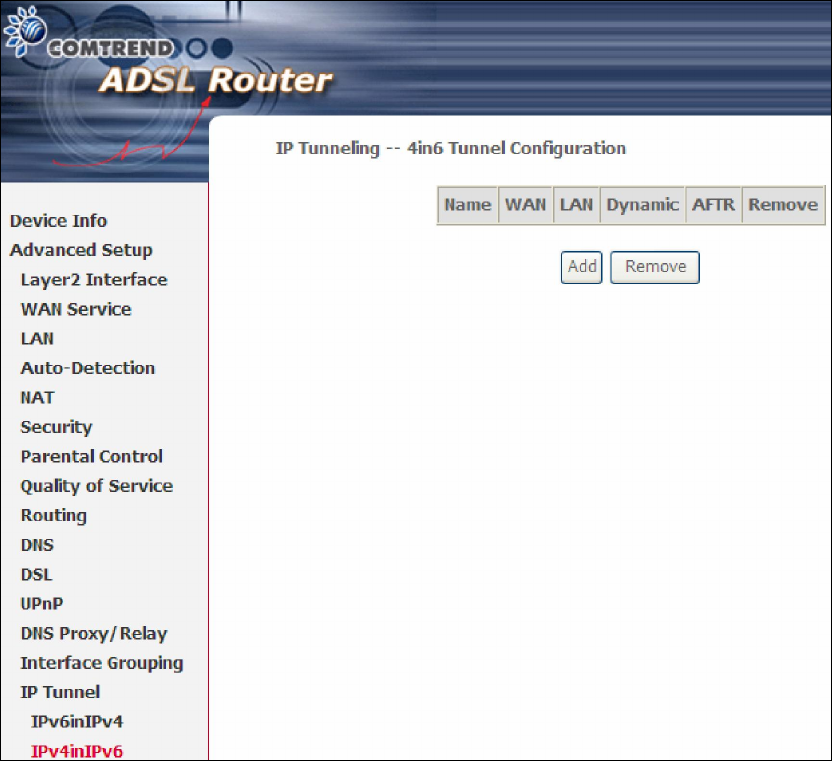This screenshot has width=832, height=761.
Task: Open UPnP settings
Action: click(x=41, y=604)
